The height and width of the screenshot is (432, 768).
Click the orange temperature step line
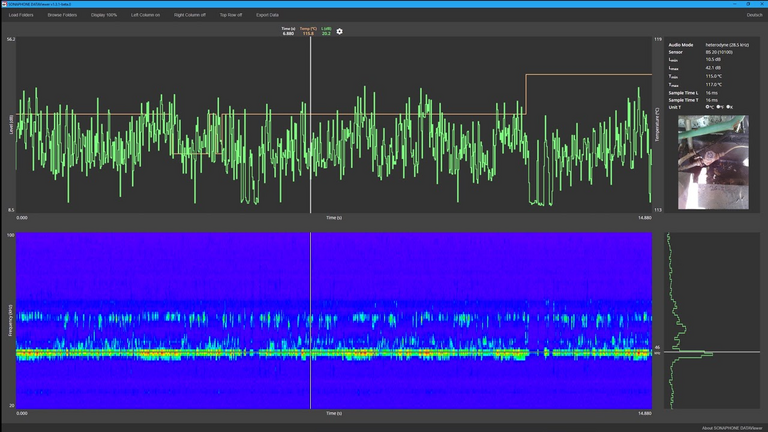click(x=590, y=75)
